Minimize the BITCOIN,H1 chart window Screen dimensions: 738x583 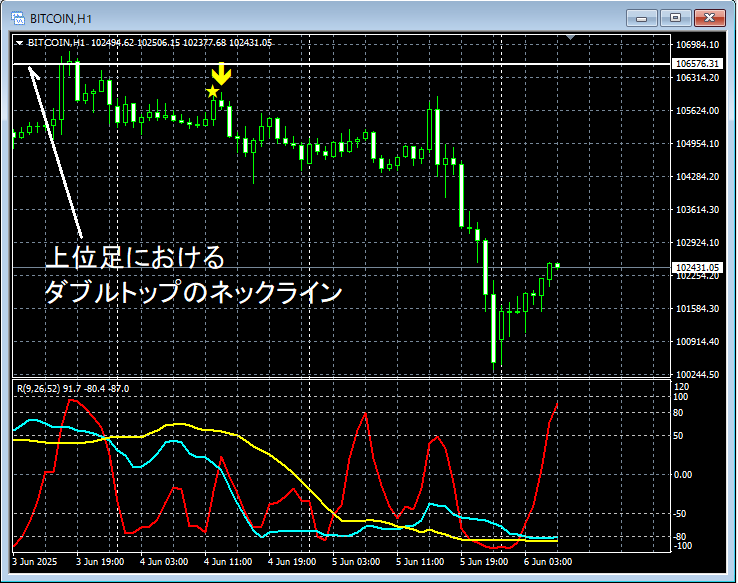pyautogui.click(x=641, y=18)
